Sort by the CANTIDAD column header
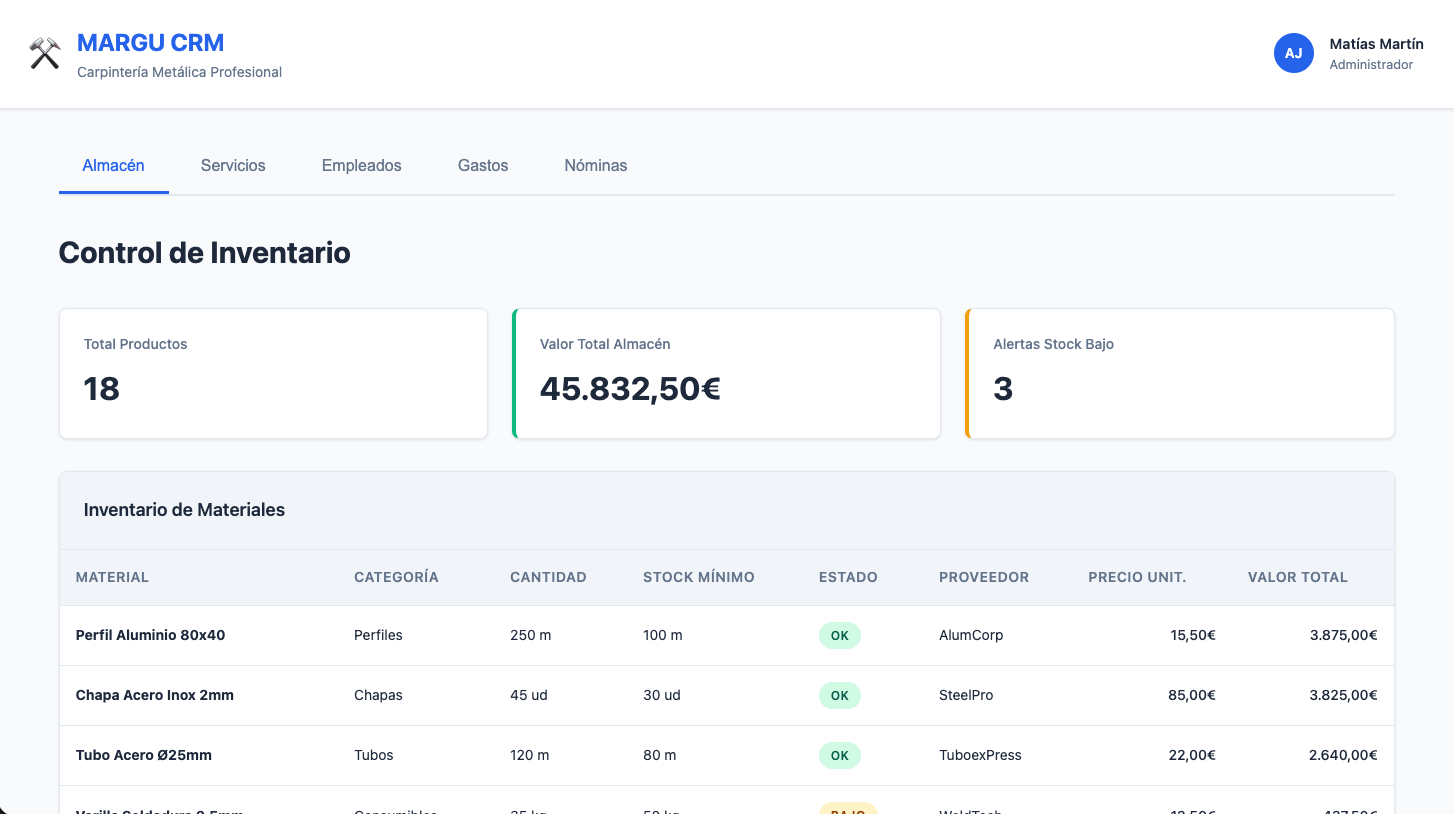This screenshot has width=1454, height=814. click(x=547, y=577)
